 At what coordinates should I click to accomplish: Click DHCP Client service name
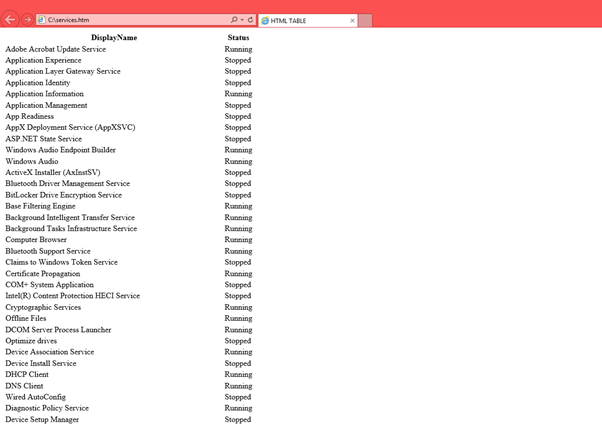(27, 375)
